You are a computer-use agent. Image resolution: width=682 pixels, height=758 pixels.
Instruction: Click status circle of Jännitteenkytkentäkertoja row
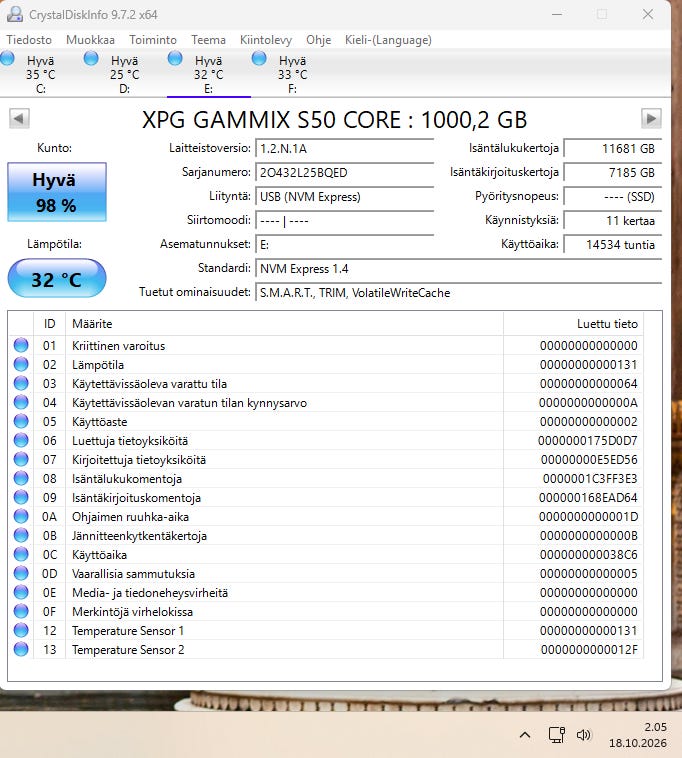[21, 535]
